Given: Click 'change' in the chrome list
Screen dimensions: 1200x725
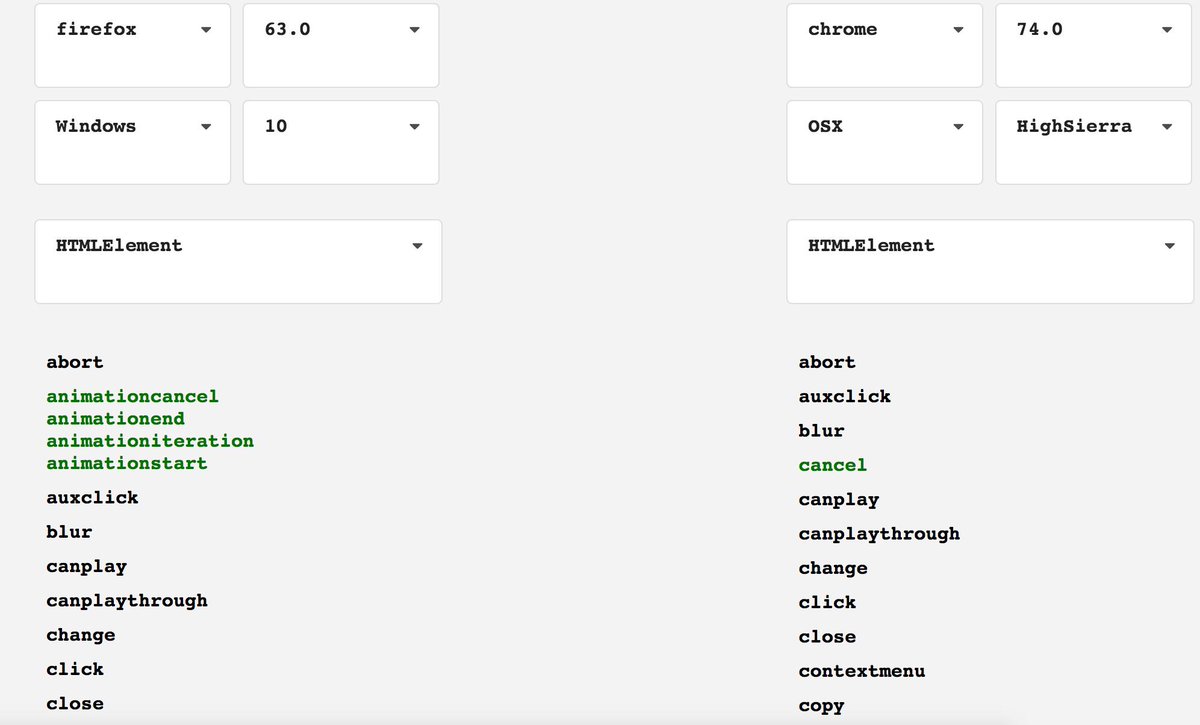Looking at the screenshot, I should pyautogui.click(x=833, y=568).
